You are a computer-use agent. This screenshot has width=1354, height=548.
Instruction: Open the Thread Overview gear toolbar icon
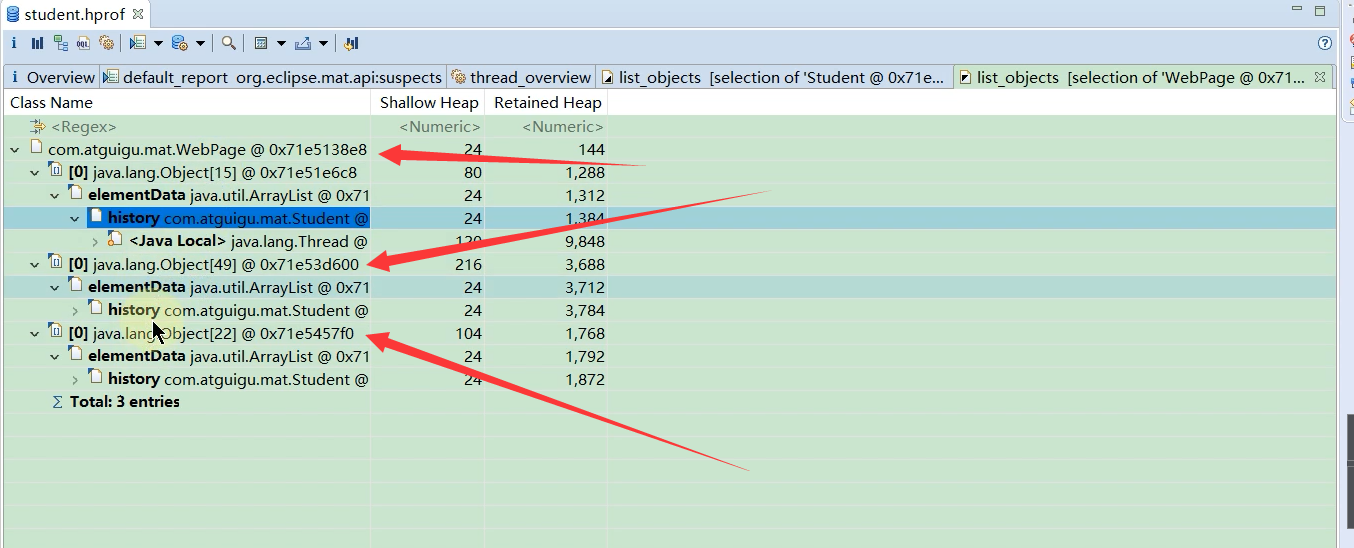pyautogui.click(x=106, y=43)
